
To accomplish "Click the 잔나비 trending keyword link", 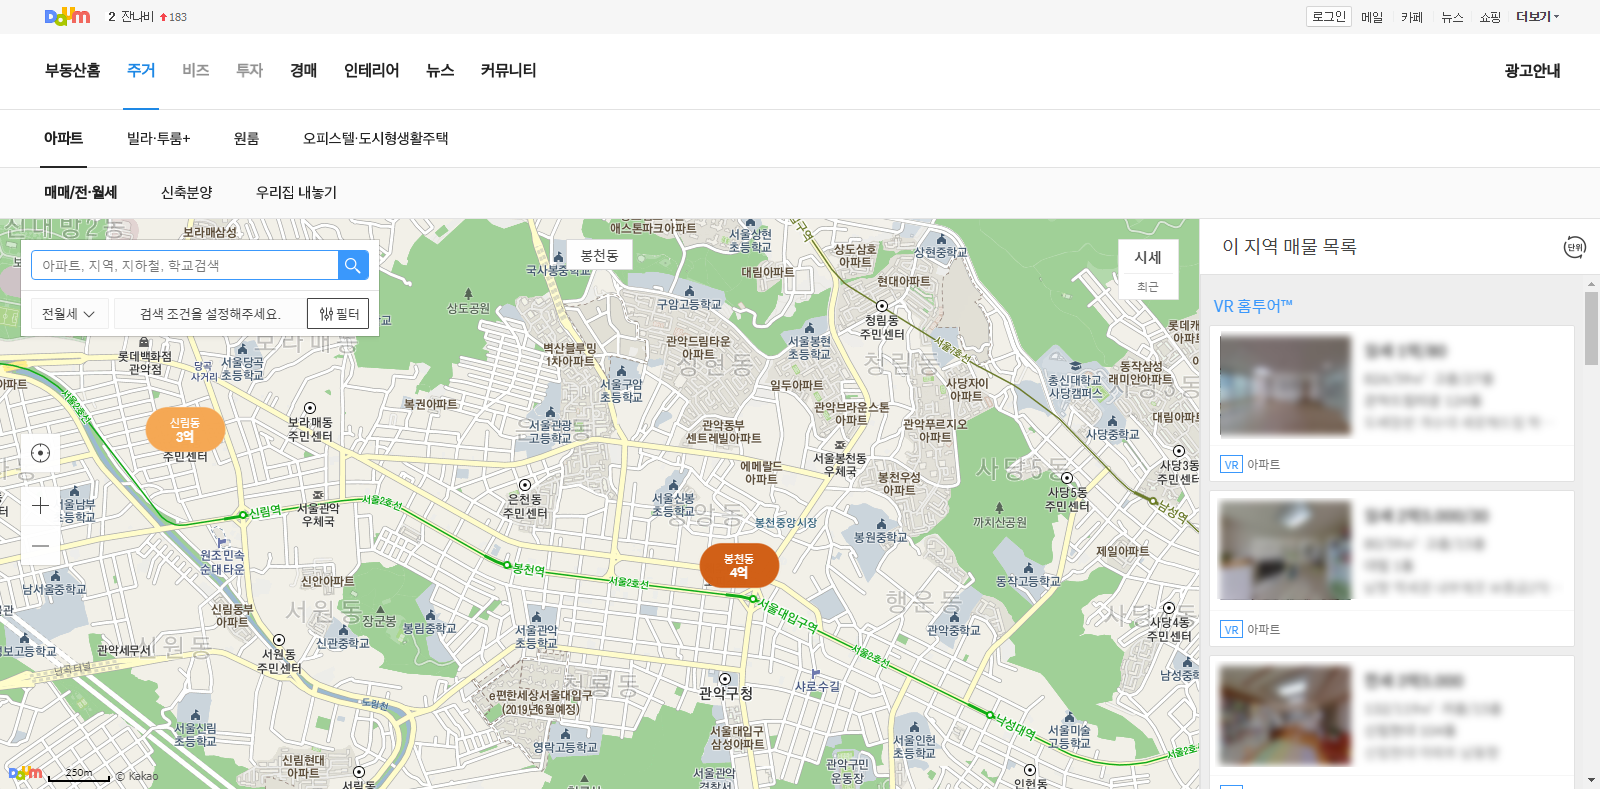I will 137,17.
